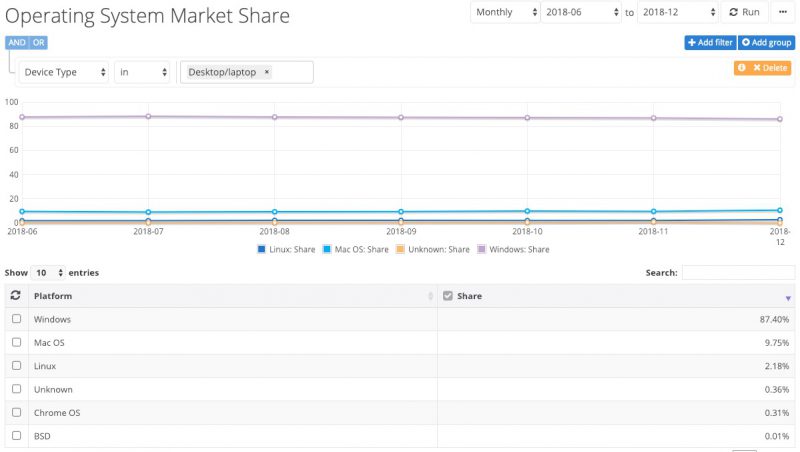This screenshot has width=800, height=452.
Task: Check the Chrome OS row checkbox
Action: click(x=16, y=412)
